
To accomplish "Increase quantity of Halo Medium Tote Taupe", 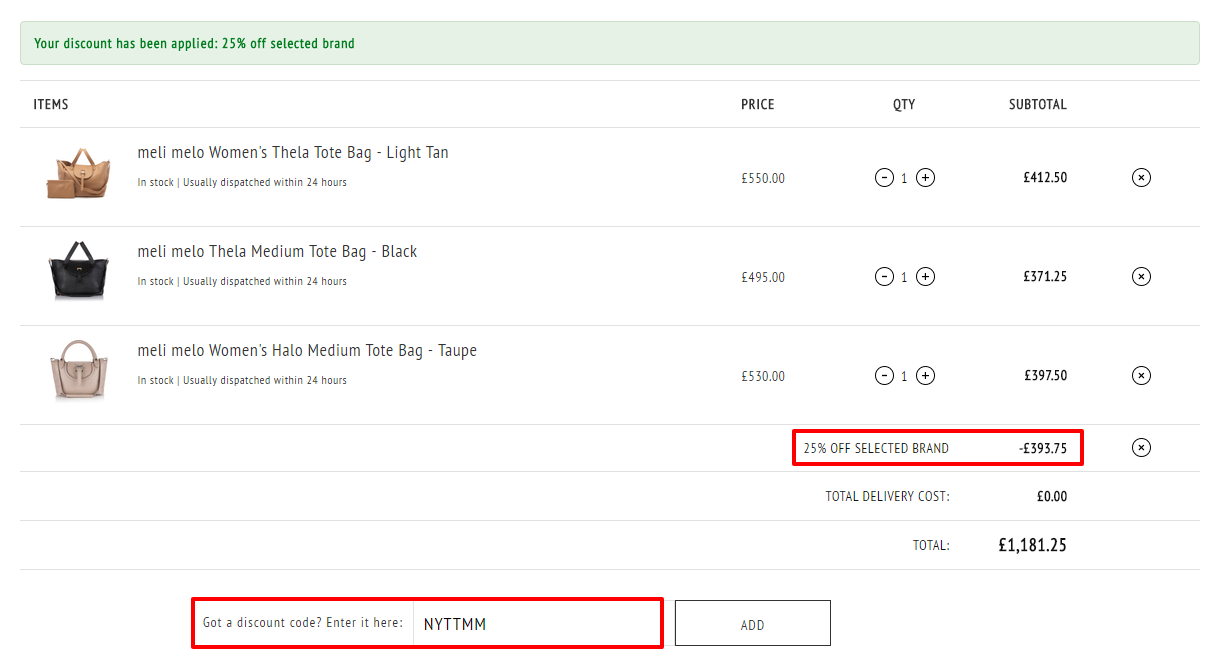I will pos(926,376).
